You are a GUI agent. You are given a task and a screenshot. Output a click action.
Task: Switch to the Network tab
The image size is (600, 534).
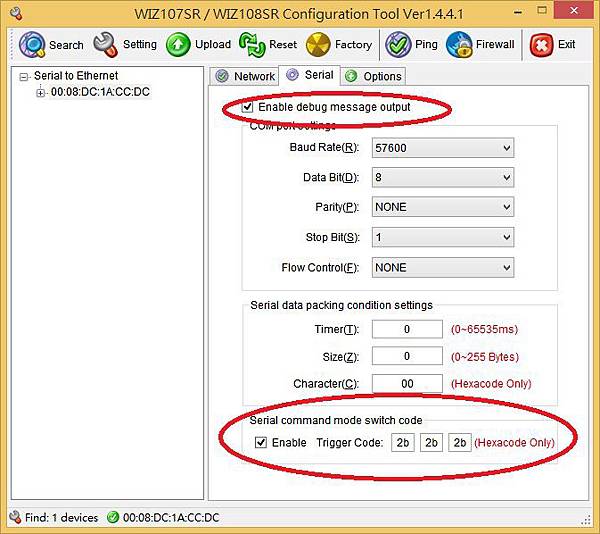(x=245, y=76)
